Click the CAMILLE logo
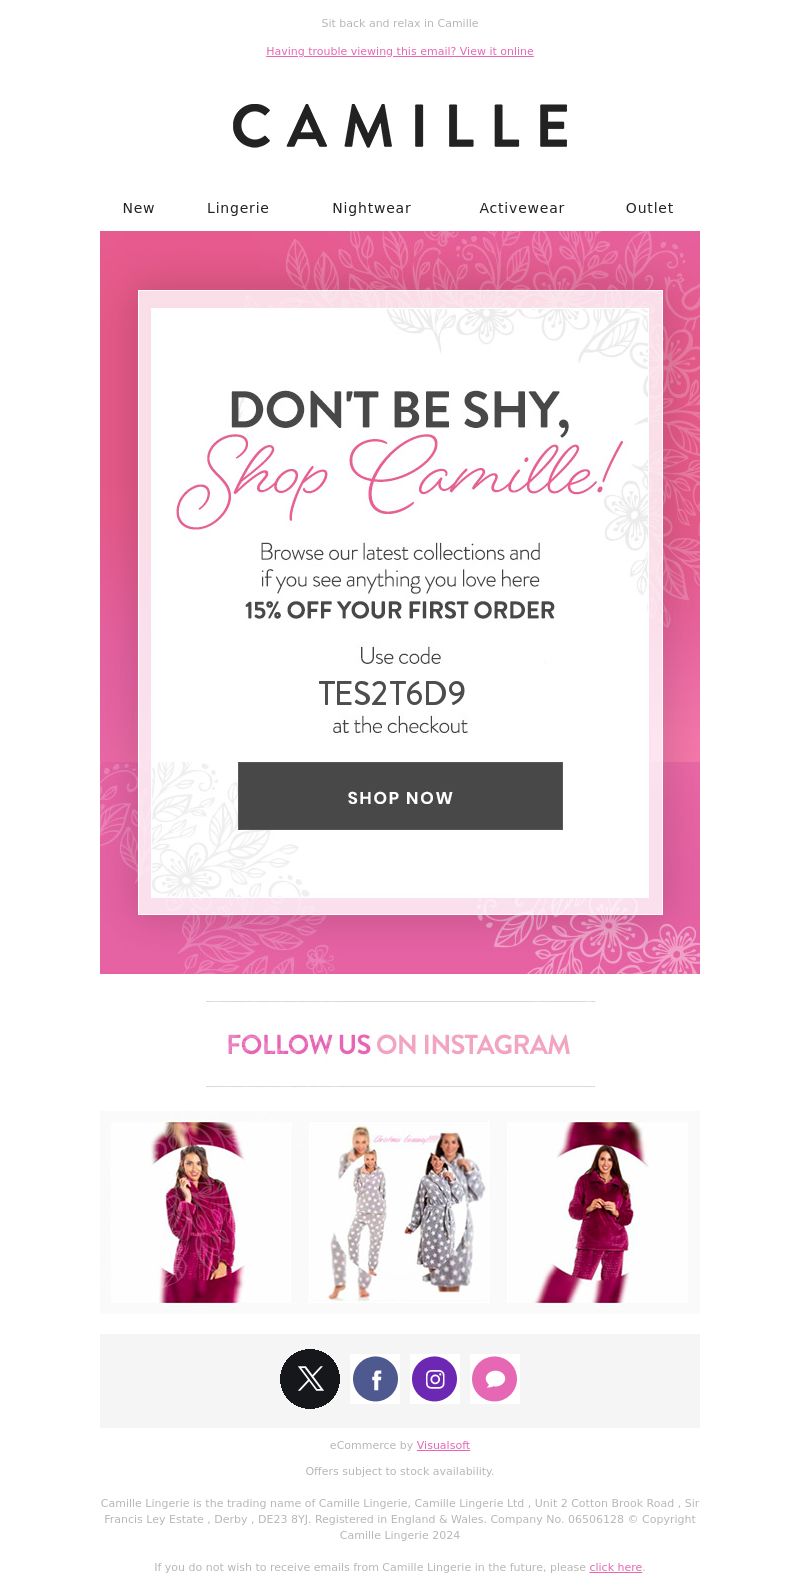The height and width of the screenshot is (1587, 800). point(400,126)
